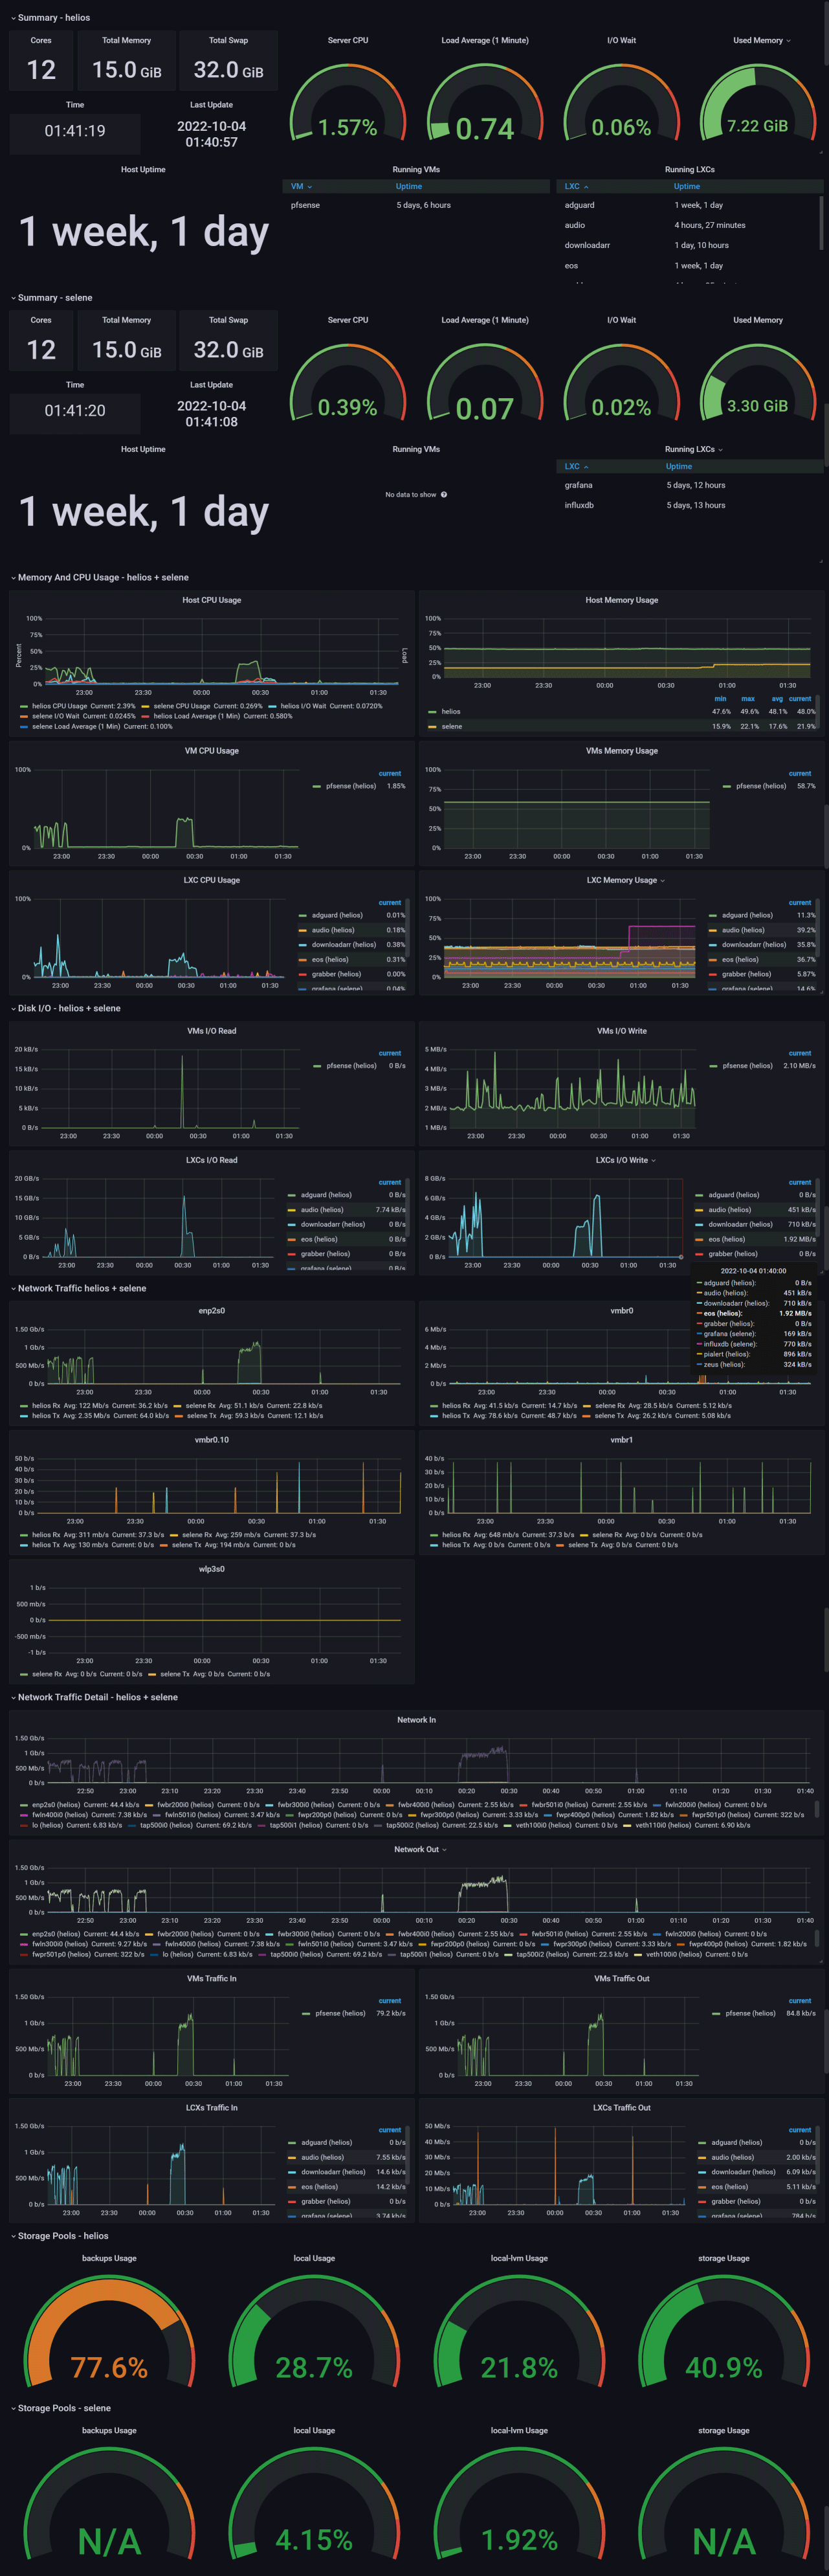The image size is (829, 2576).
Task: Open the wlp3s0 panel title menu
Action: (x=211, y=1569)
